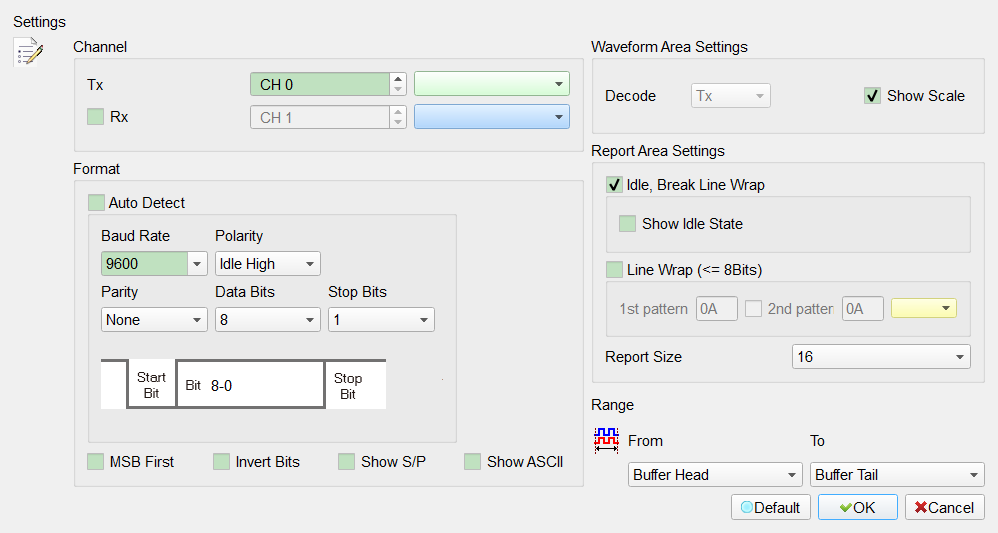Toggle the Invert Bits checkbox

(221, 462)
